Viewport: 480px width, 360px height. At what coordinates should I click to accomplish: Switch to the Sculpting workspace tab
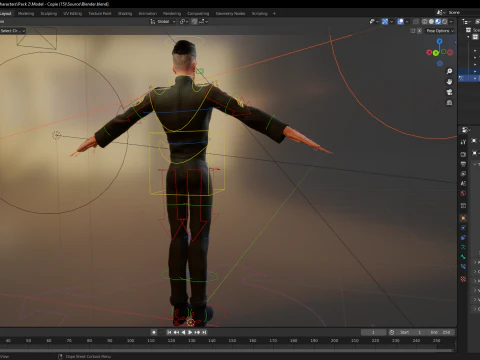pos(49,14)
